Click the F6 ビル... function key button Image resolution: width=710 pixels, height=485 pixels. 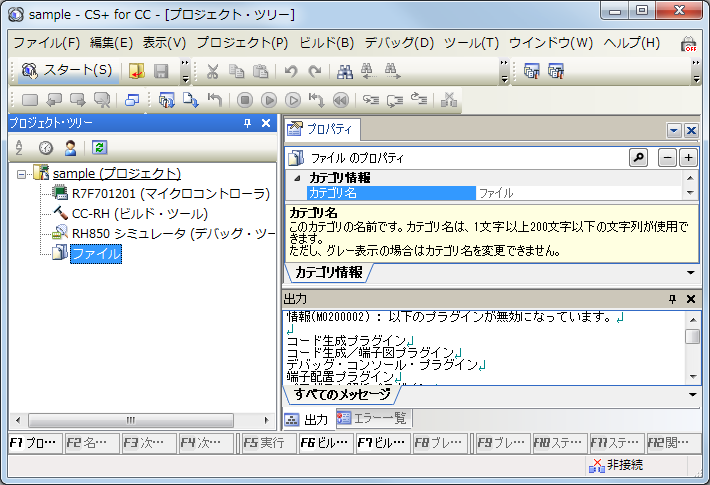325,442
